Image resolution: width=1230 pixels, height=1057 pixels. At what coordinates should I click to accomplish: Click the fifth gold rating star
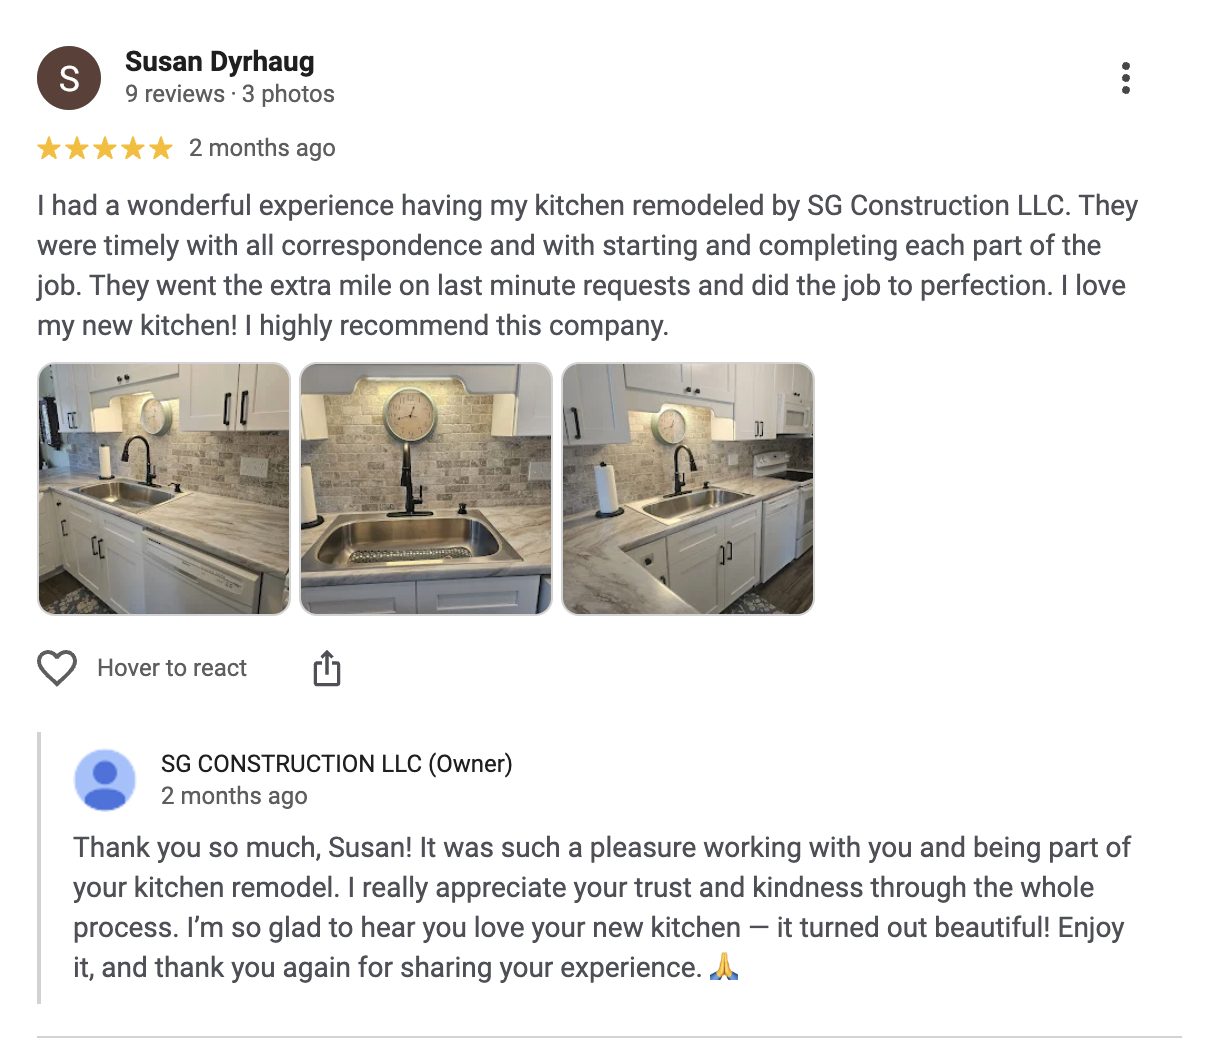tap(161, 149)
